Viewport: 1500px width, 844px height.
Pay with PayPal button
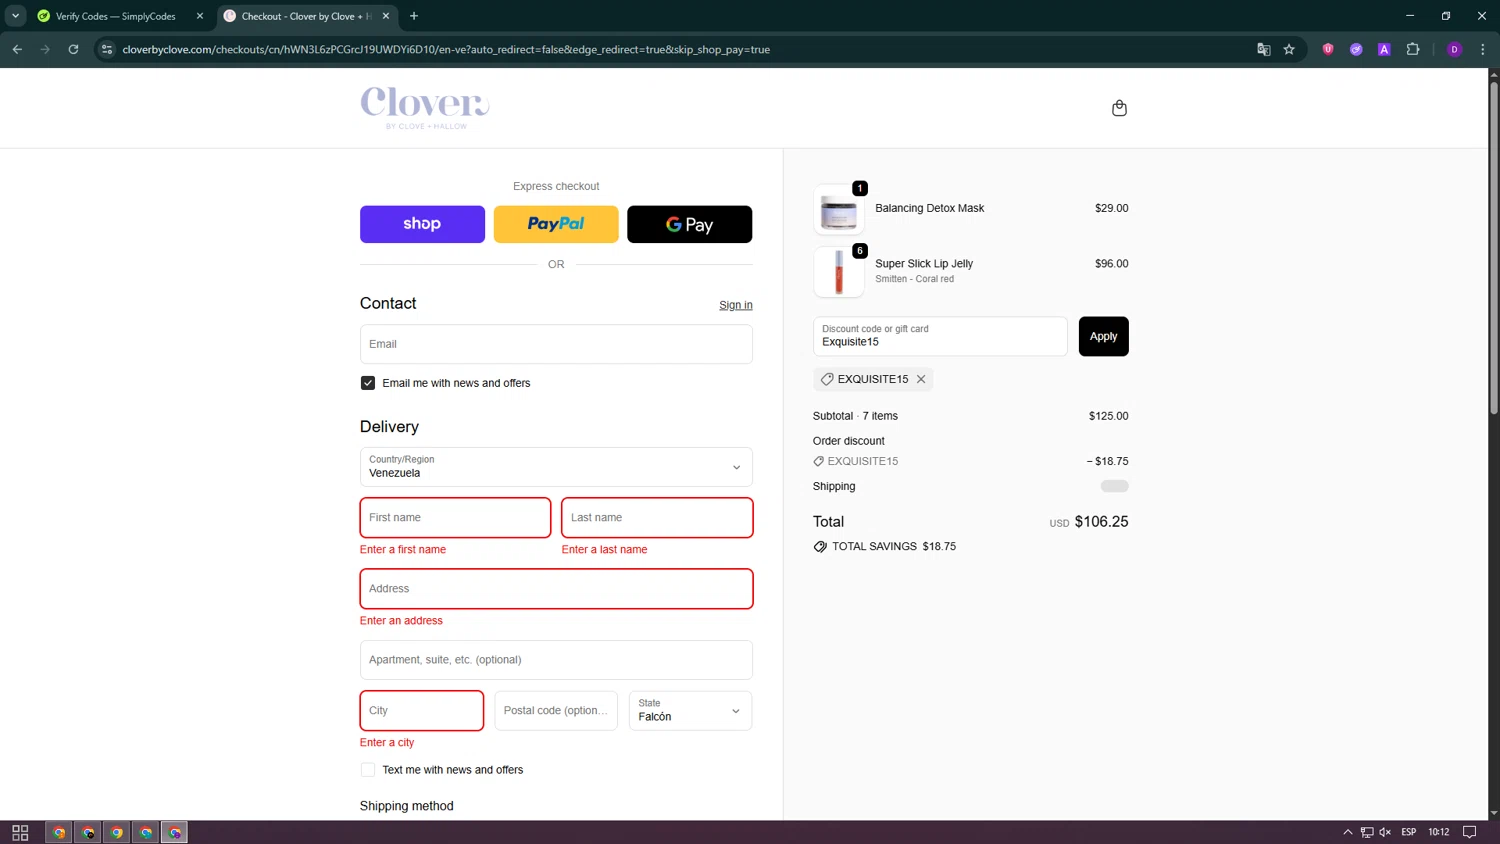tap(556, 224)
